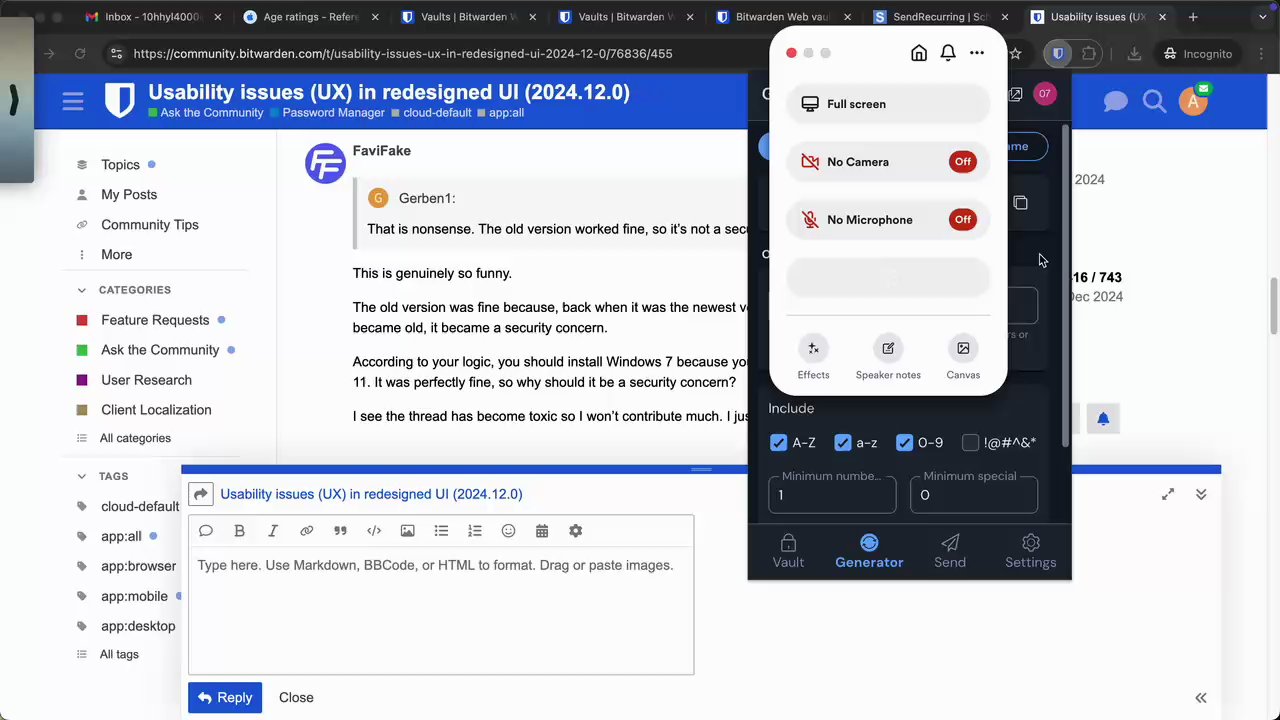Open My Posts in sidebar

click(129, 195)
